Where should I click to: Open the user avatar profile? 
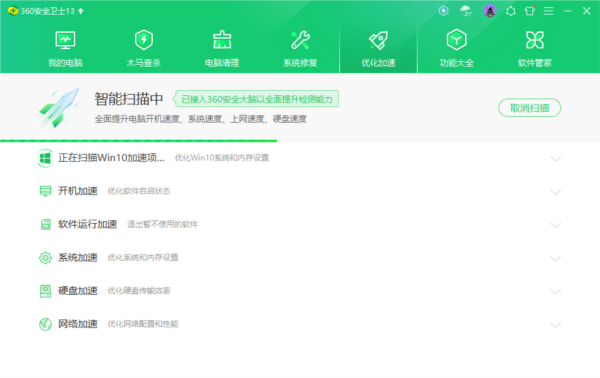490,11
